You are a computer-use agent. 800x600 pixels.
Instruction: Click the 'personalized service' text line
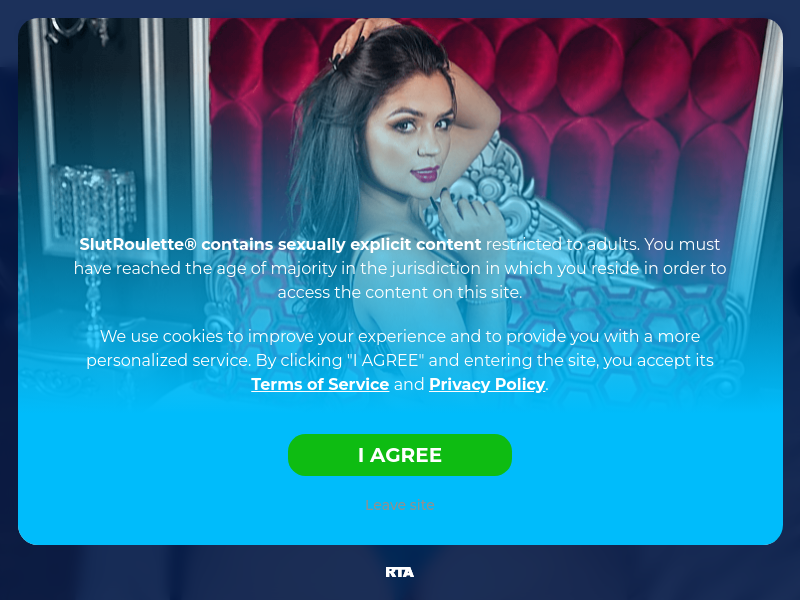[x=399, y=361]
